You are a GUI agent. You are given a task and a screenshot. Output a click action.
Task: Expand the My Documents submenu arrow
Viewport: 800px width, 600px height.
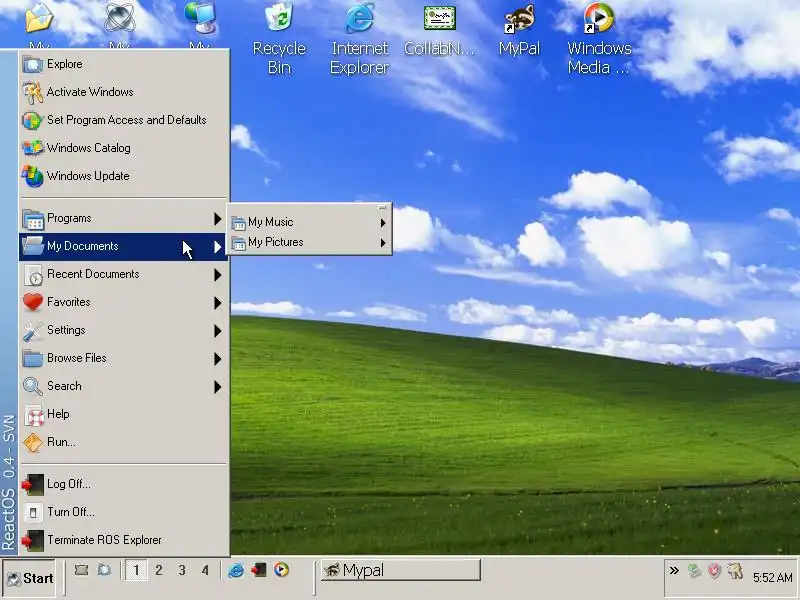pyautogui.click(x=218, y=247)
